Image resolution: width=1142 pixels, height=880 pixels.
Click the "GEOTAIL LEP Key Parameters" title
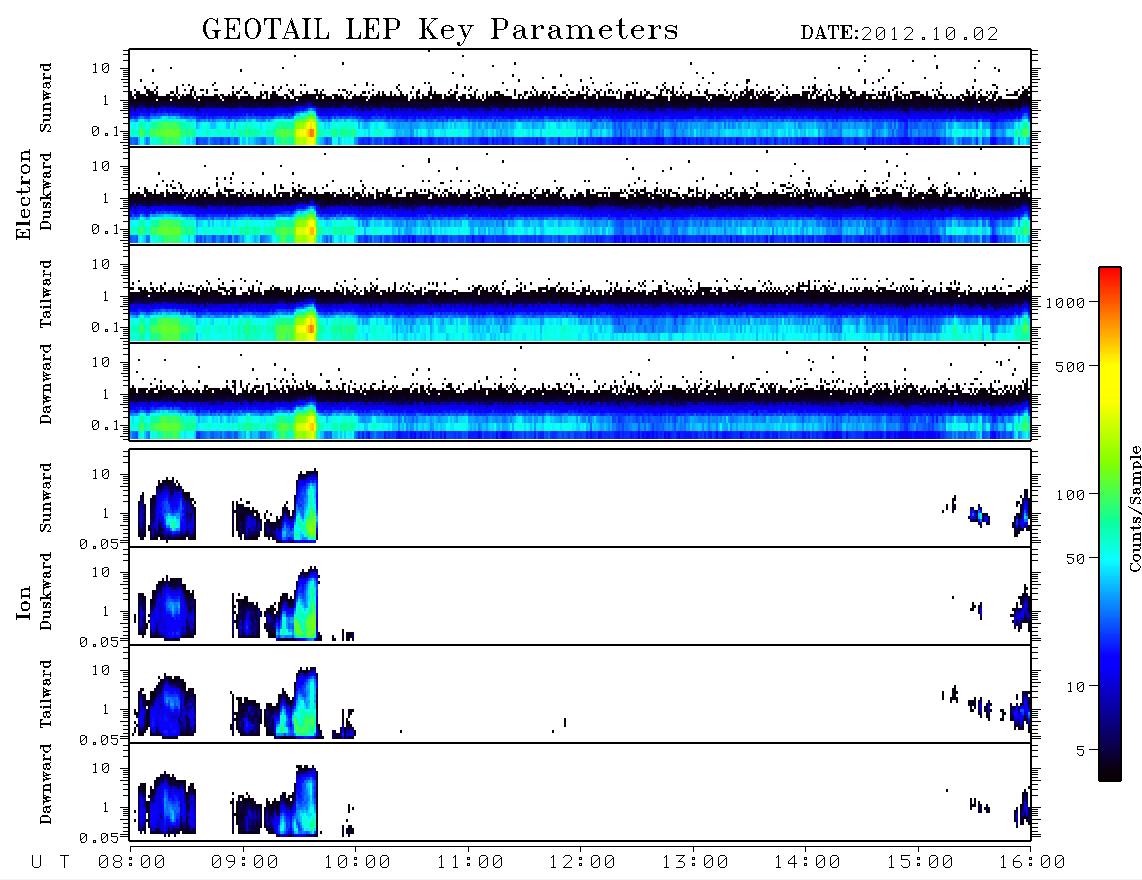click(440, 30)
